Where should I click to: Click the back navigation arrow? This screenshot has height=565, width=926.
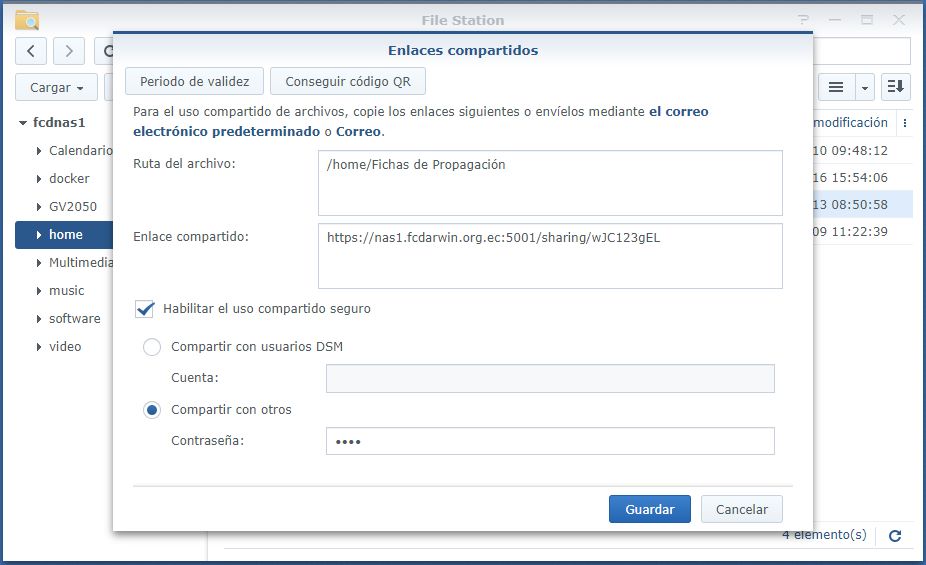(32, 51)
